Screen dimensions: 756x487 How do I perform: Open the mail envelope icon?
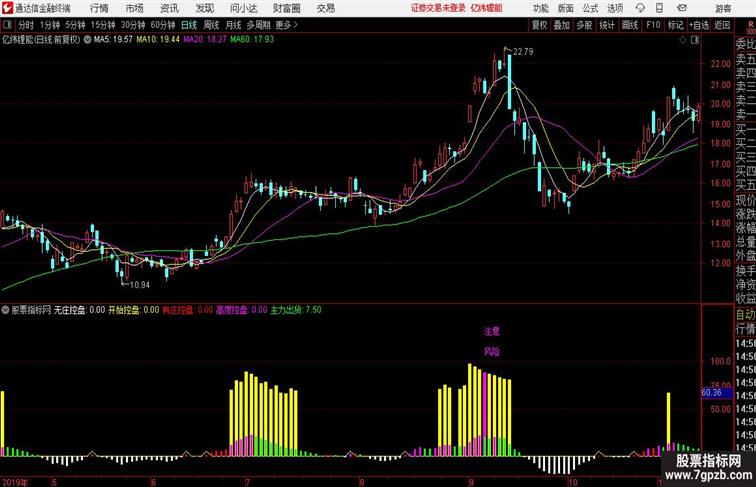pyautogui.click(x=682, y=8)
